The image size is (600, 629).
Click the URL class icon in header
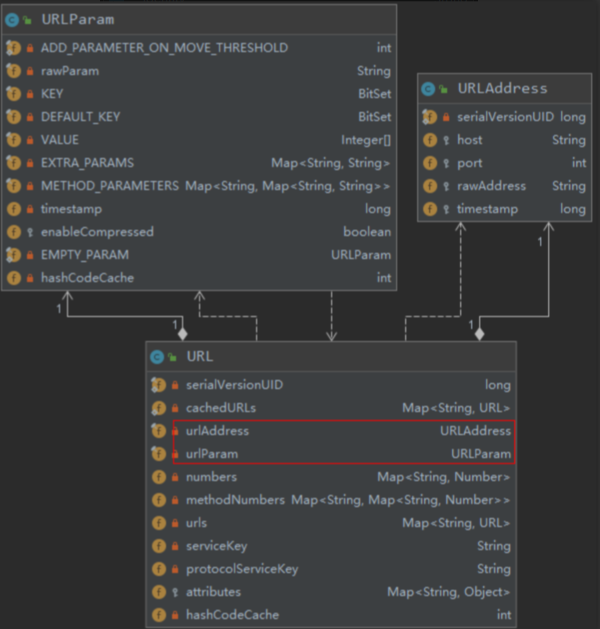pos(157,357)
